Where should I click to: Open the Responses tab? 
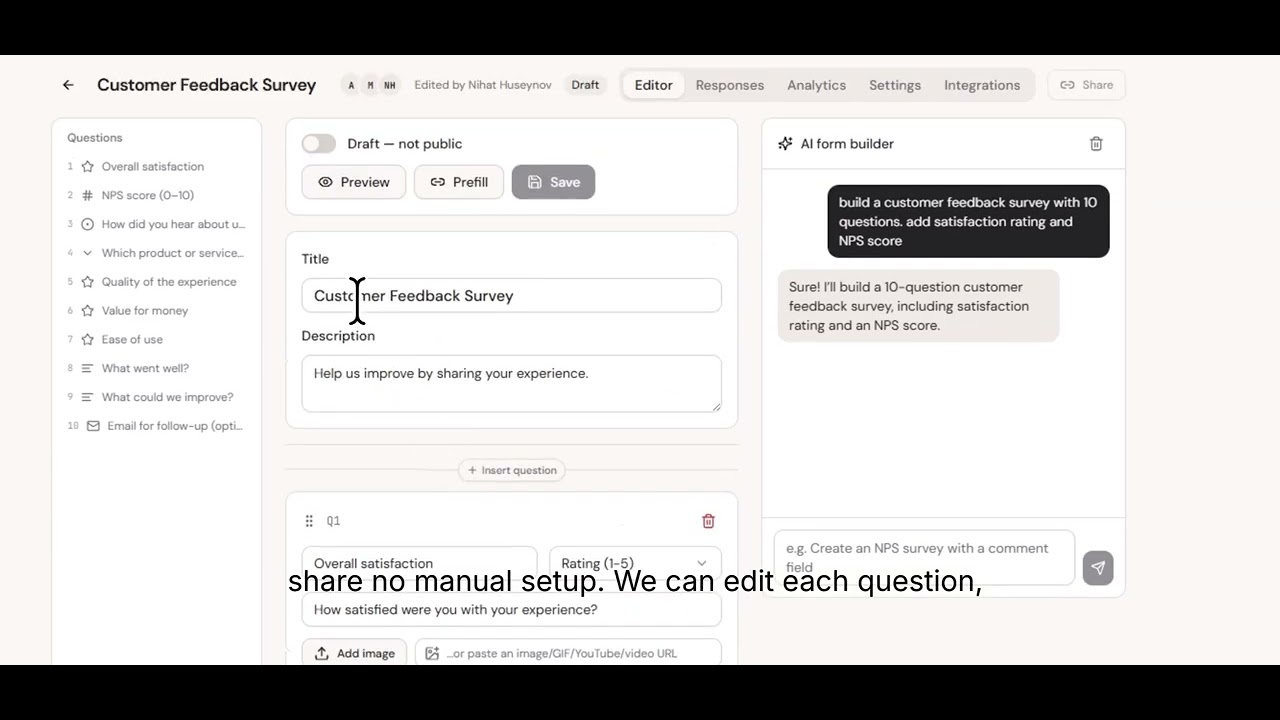730,85
